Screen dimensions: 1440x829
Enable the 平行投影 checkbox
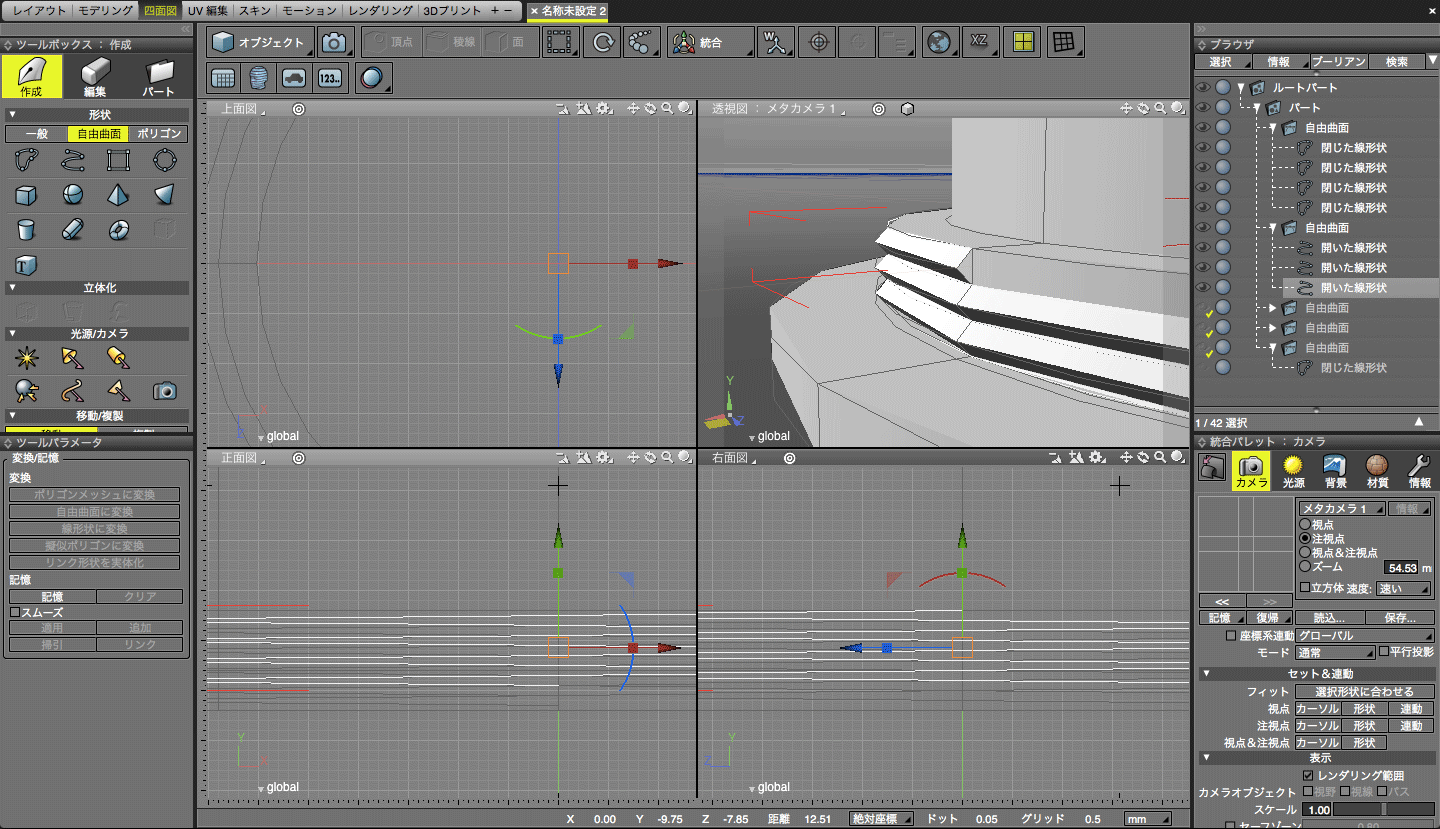pyautogui.click(x=1384, y=652)
